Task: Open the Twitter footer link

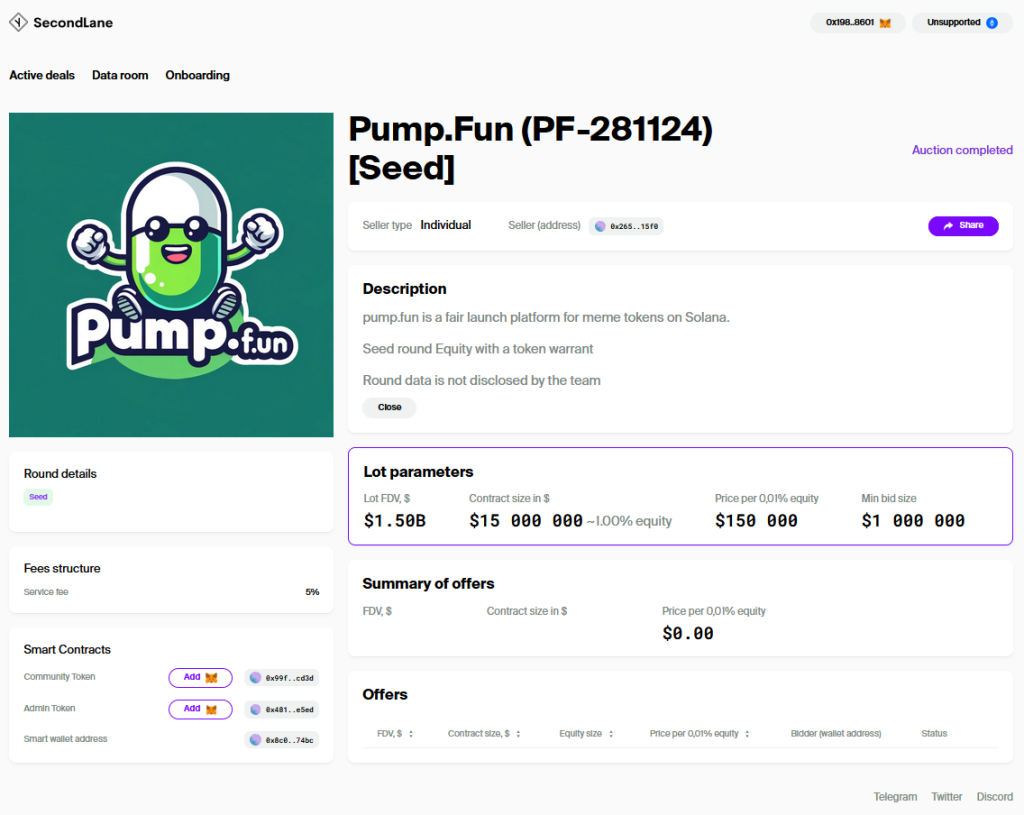Action: pos(946,797)
